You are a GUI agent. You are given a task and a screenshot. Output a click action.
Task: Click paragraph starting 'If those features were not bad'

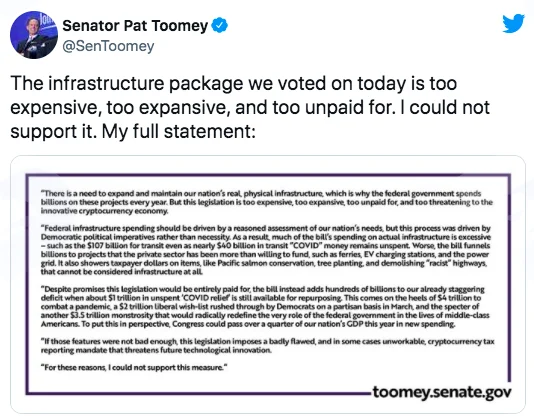pos(267,346)
